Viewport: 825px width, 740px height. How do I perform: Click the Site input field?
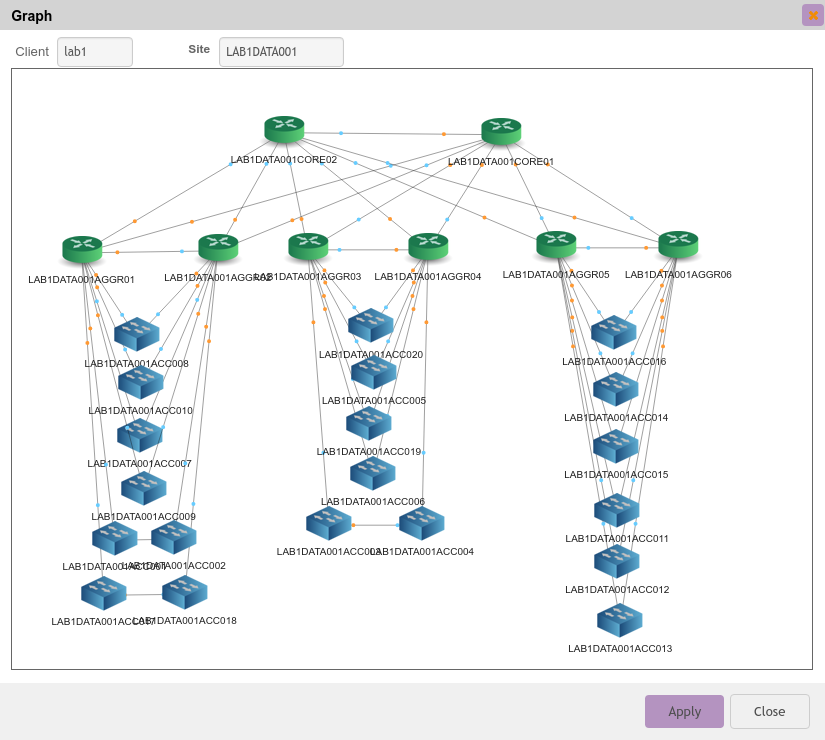click(x=281, y=52)
